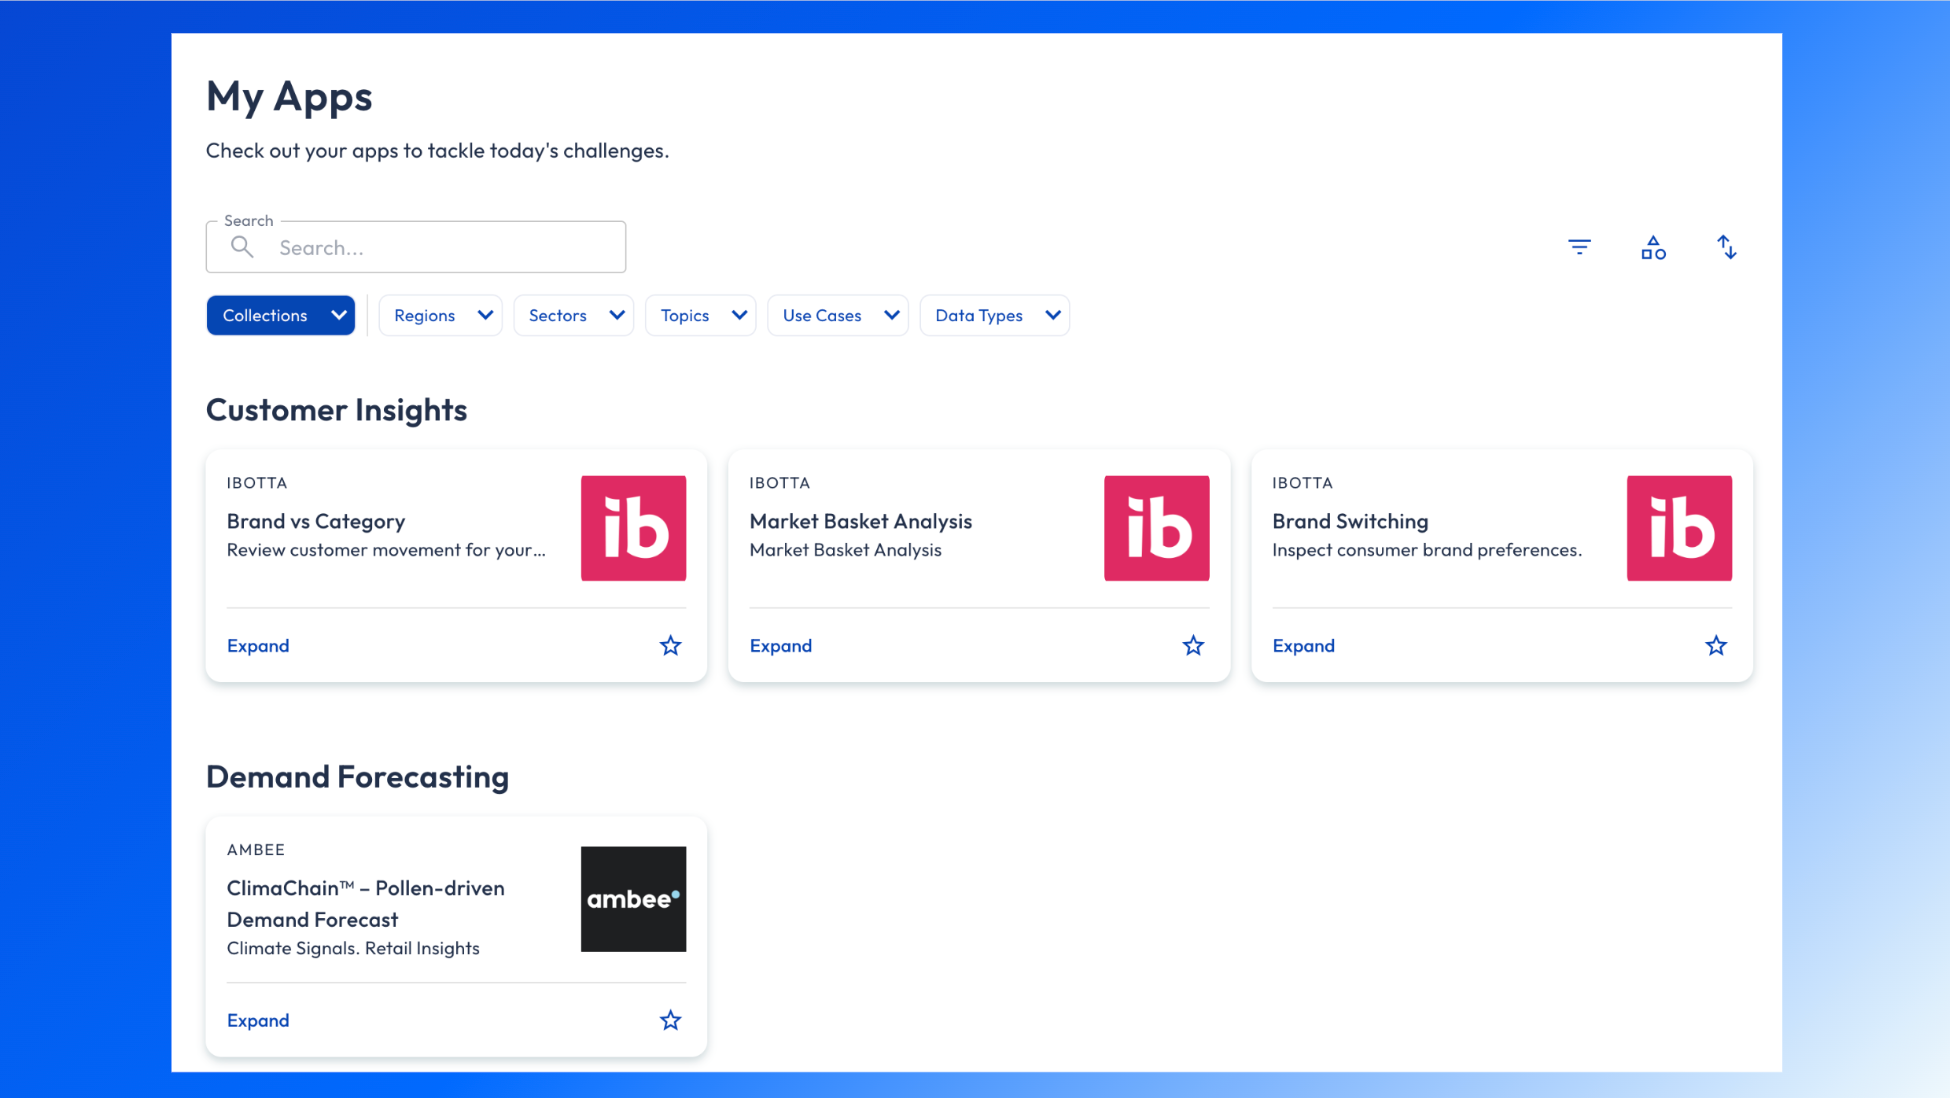Click the Brand vs Category title
The height and width of the screenshot is (1098, 1950).
(316, 521)
